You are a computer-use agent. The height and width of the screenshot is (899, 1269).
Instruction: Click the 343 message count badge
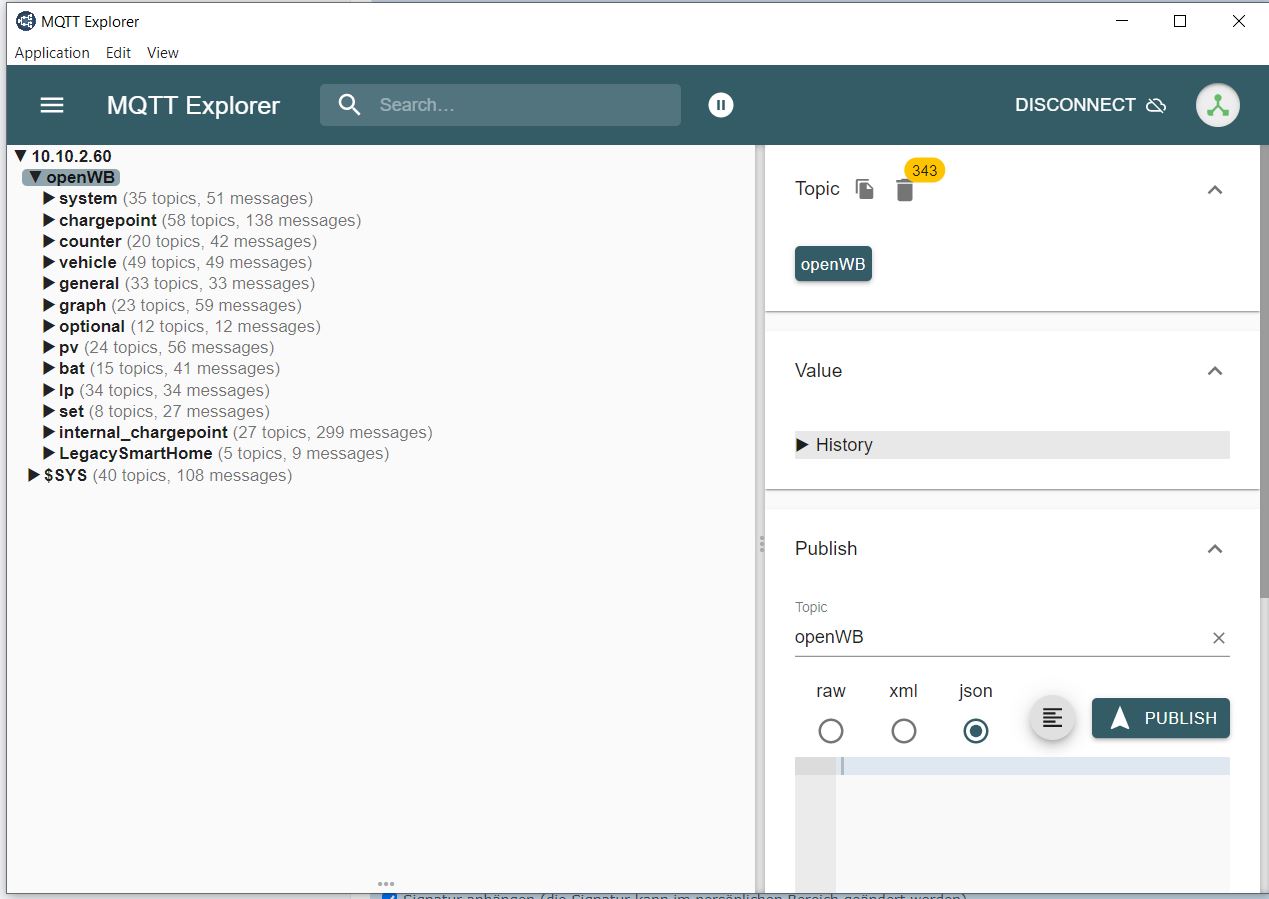pos(925,170)
